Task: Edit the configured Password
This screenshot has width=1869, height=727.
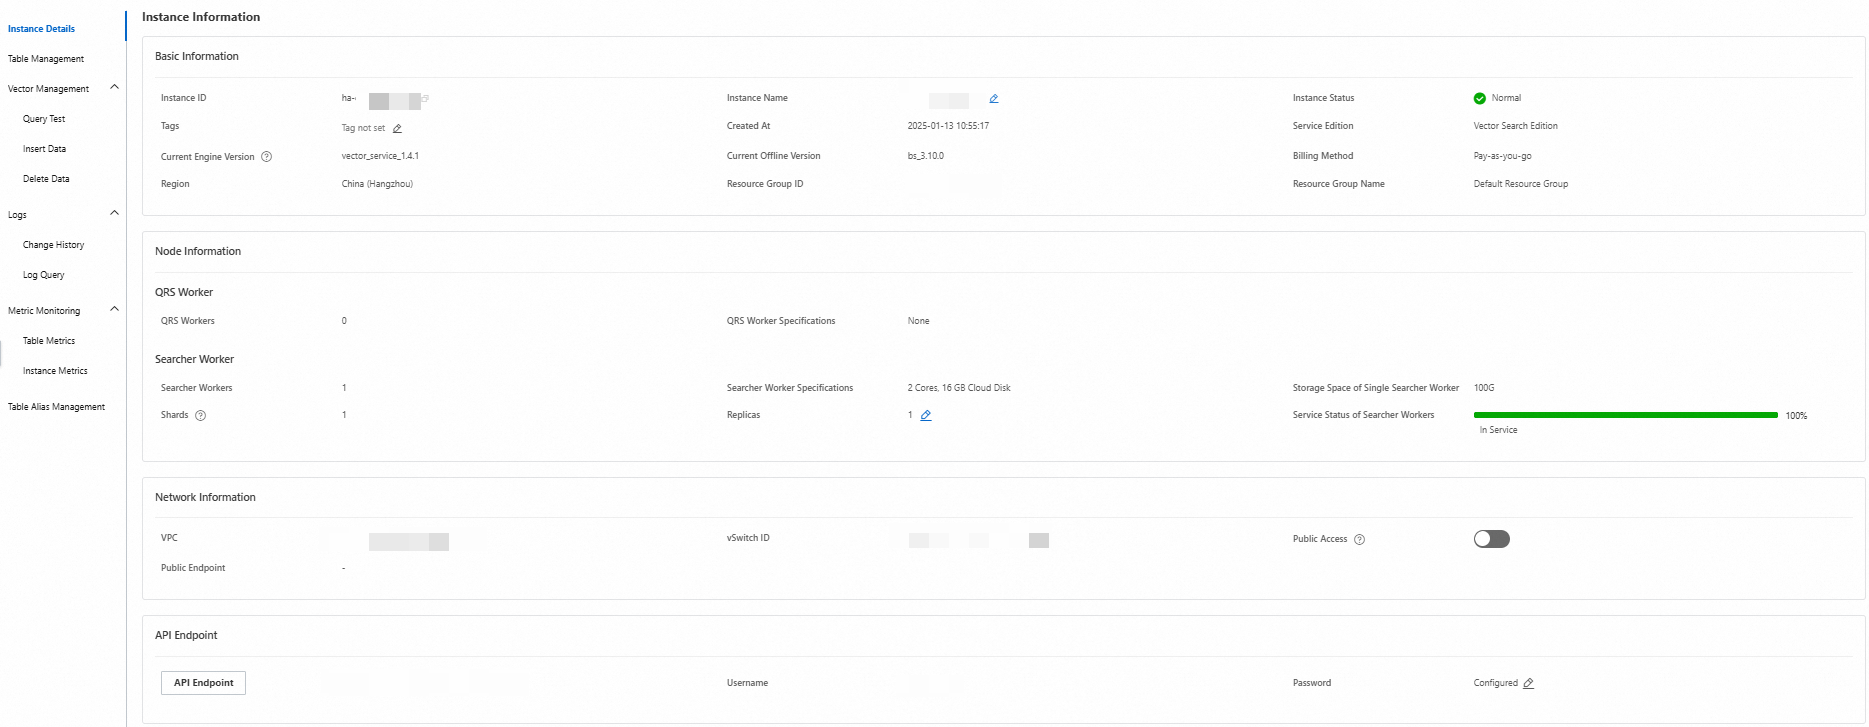Action: (1528, 683)
